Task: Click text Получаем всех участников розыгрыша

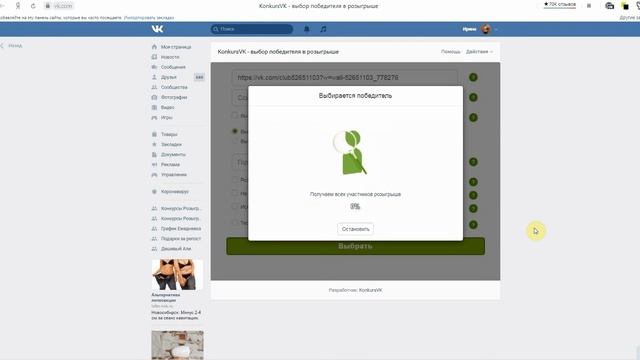Action: click(355, 194)
